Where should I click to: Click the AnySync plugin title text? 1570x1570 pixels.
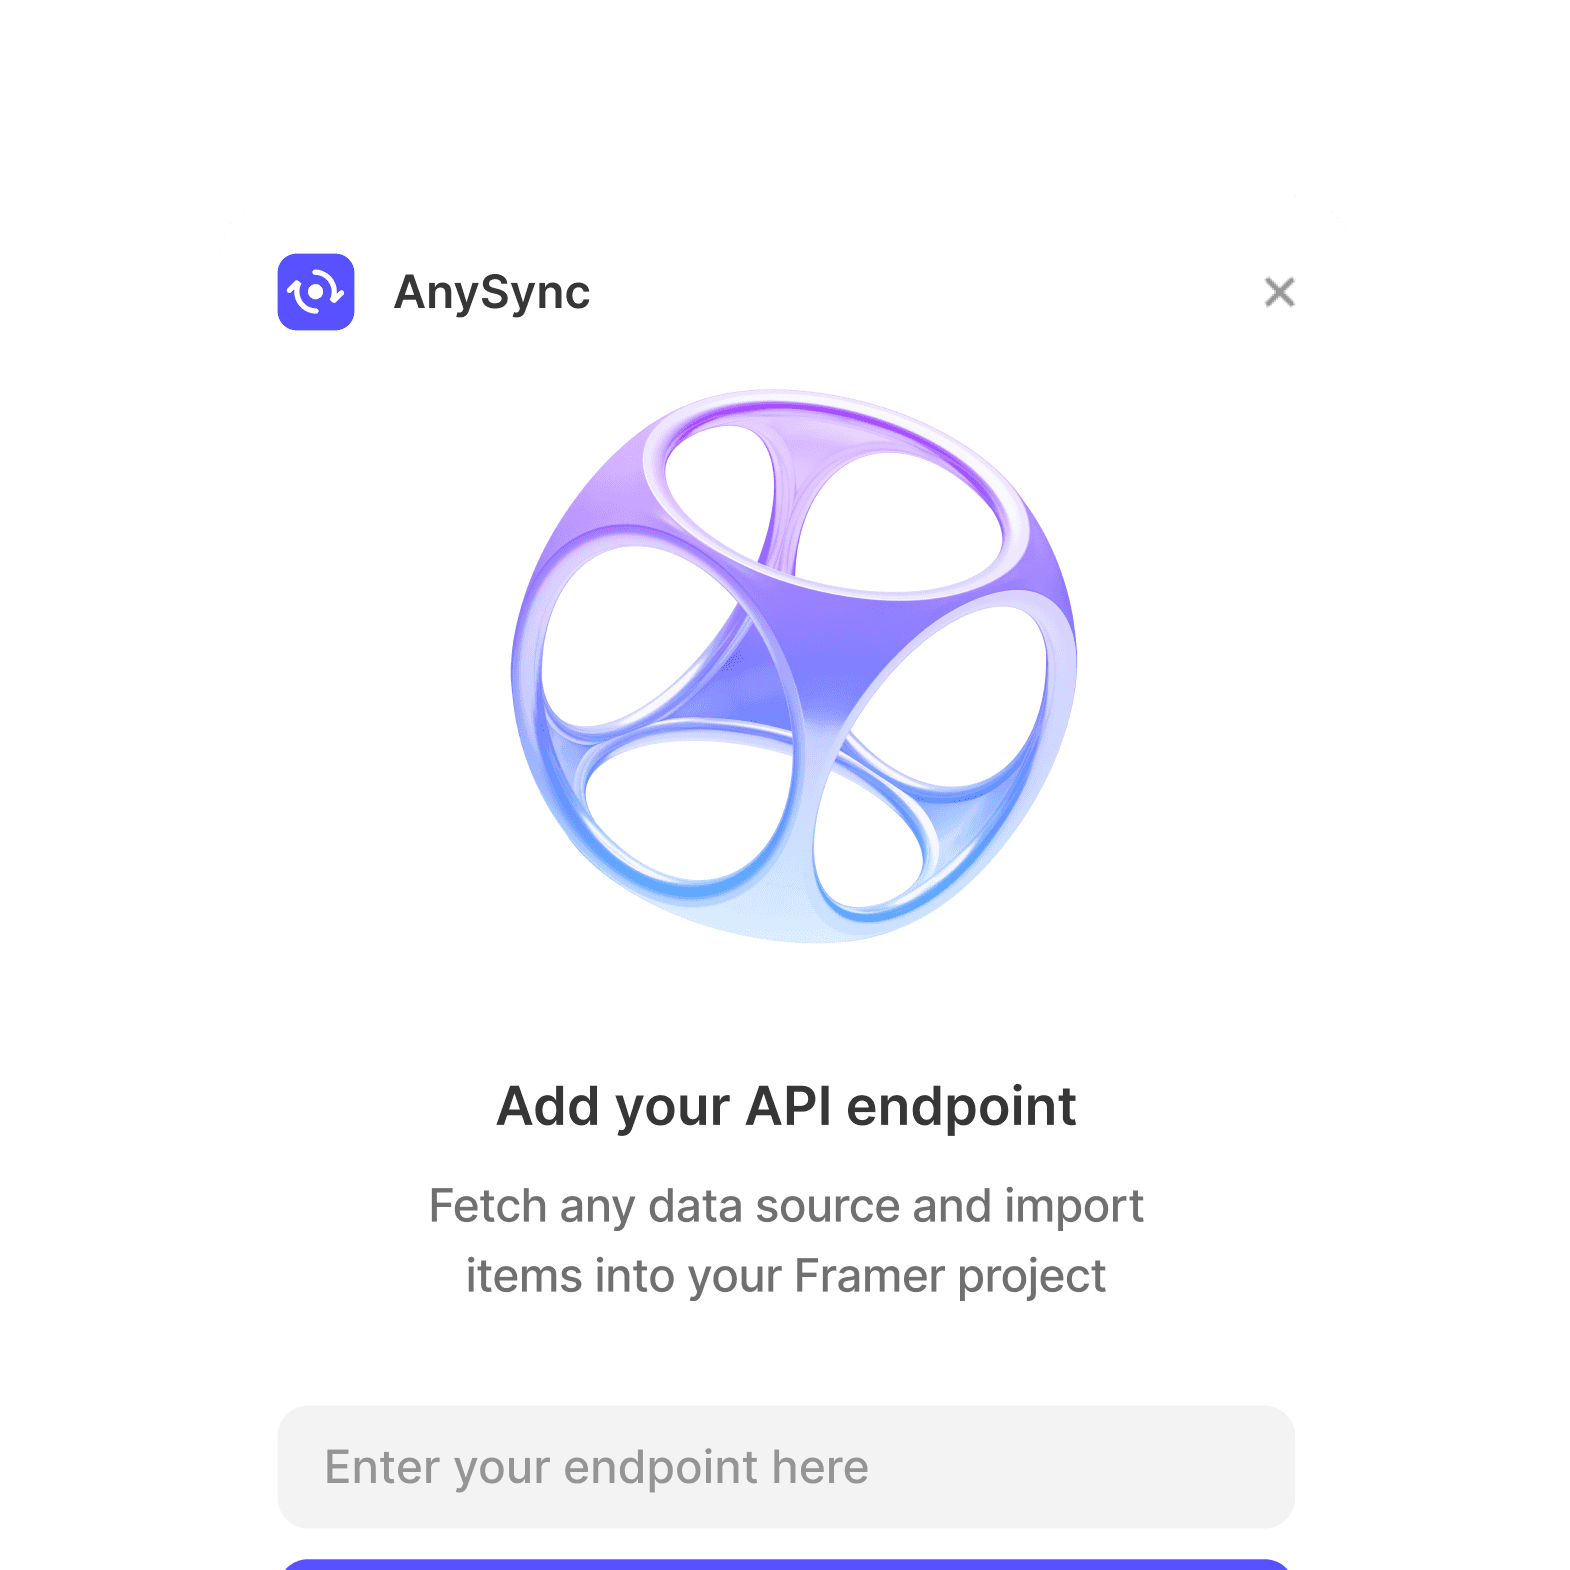tap(492, 293)
